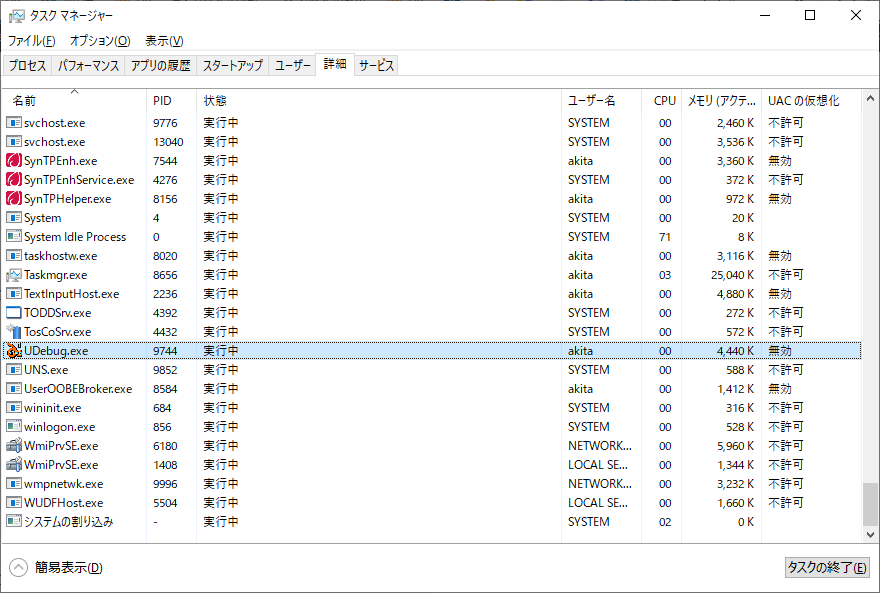
Task: Click the winlogon.exe process icon
Action: 13,426
